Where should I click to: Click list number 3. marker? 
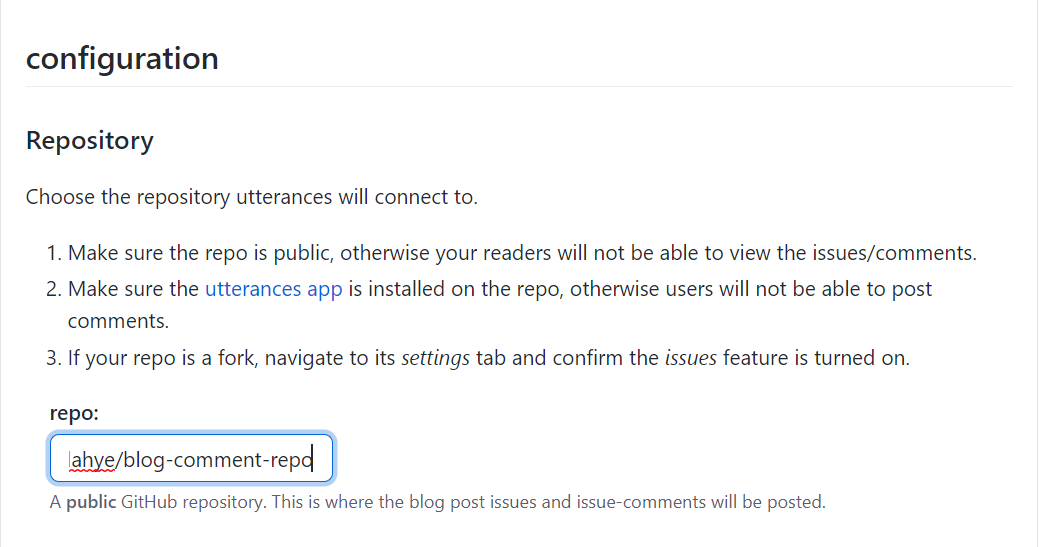(x=54, y=358)
